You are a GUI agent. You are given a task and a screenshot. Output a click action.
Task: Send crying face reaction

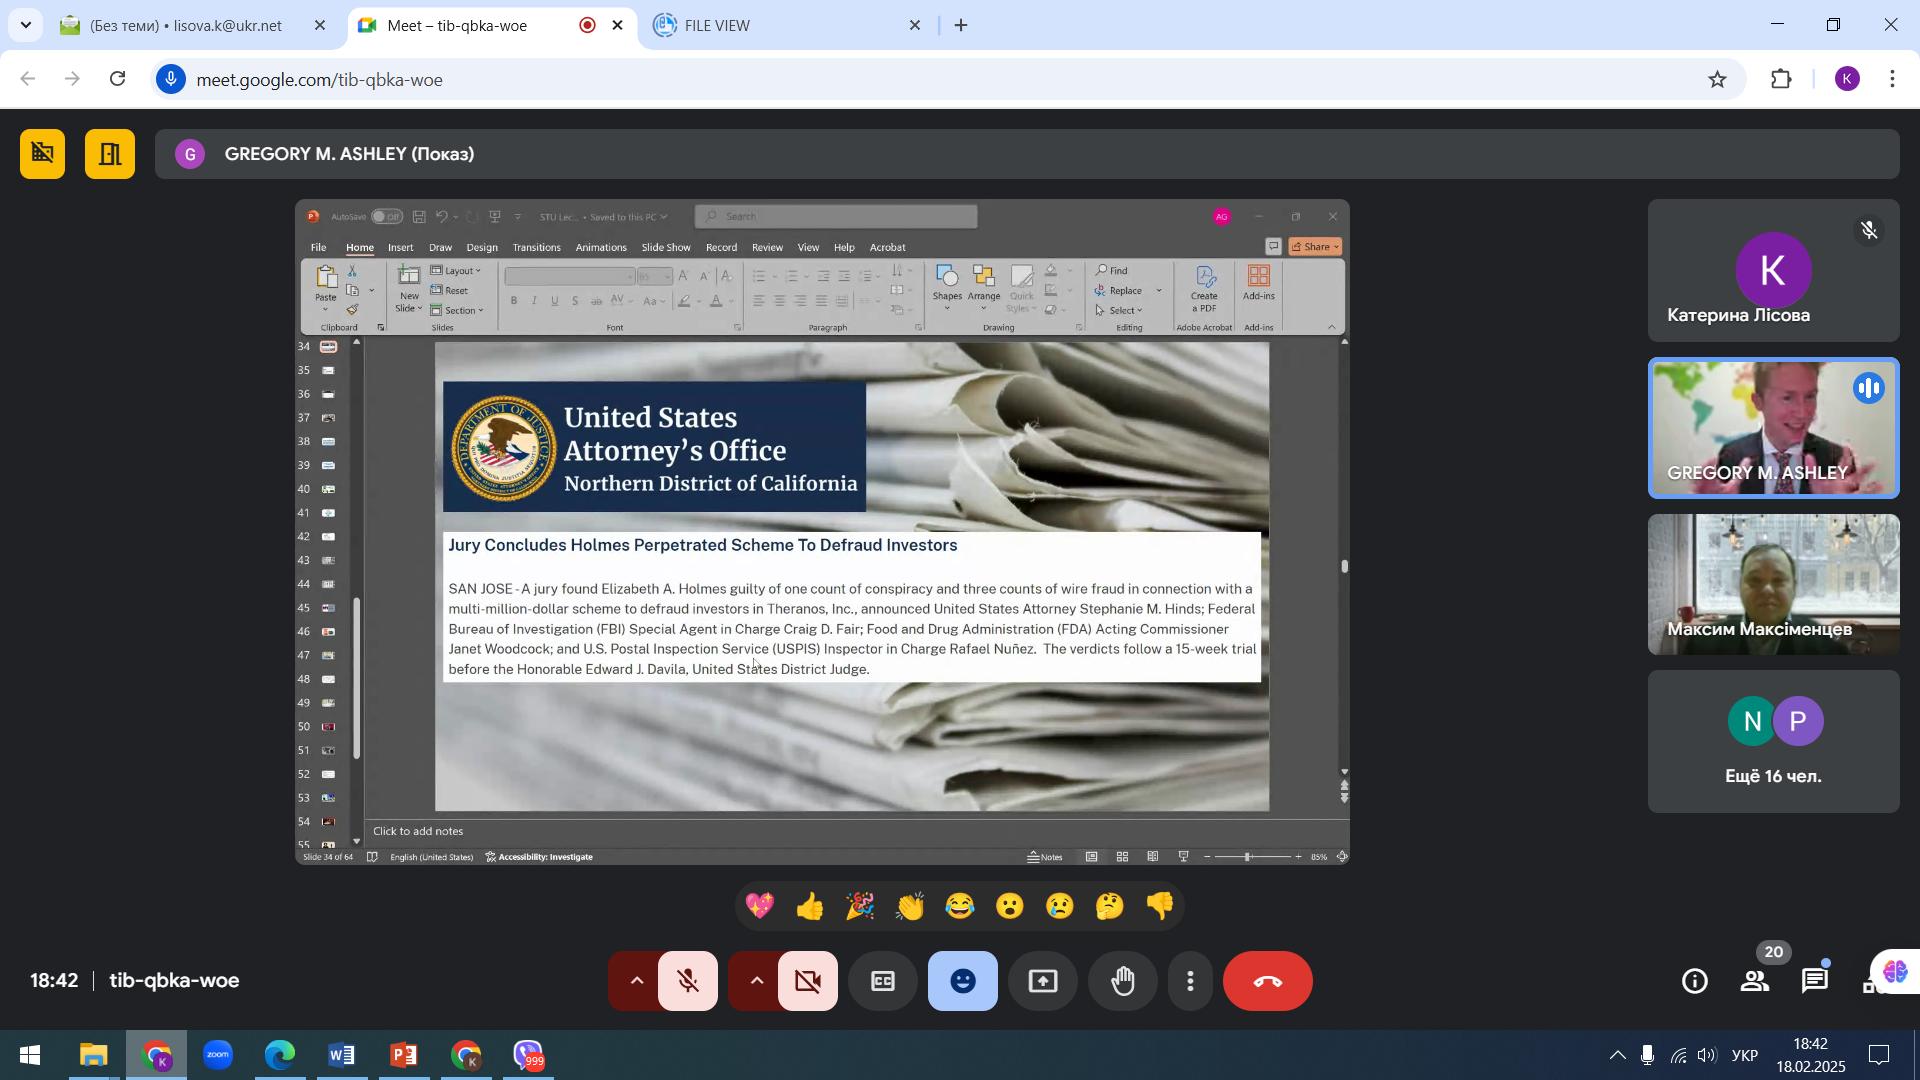tap(1060, 907)
